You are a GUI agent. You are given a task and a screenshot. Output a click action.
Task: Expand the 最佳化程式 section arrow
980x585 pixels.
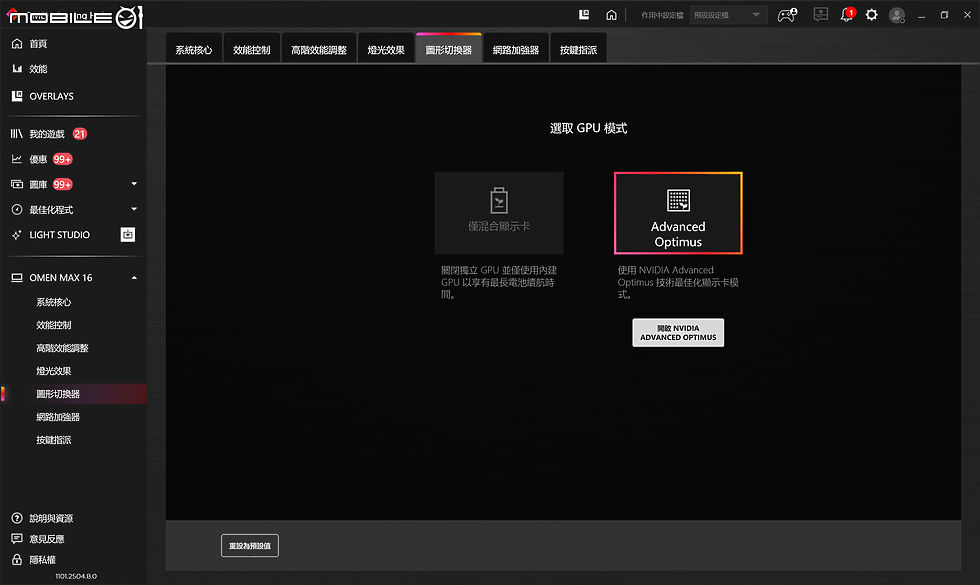point(134,209)
